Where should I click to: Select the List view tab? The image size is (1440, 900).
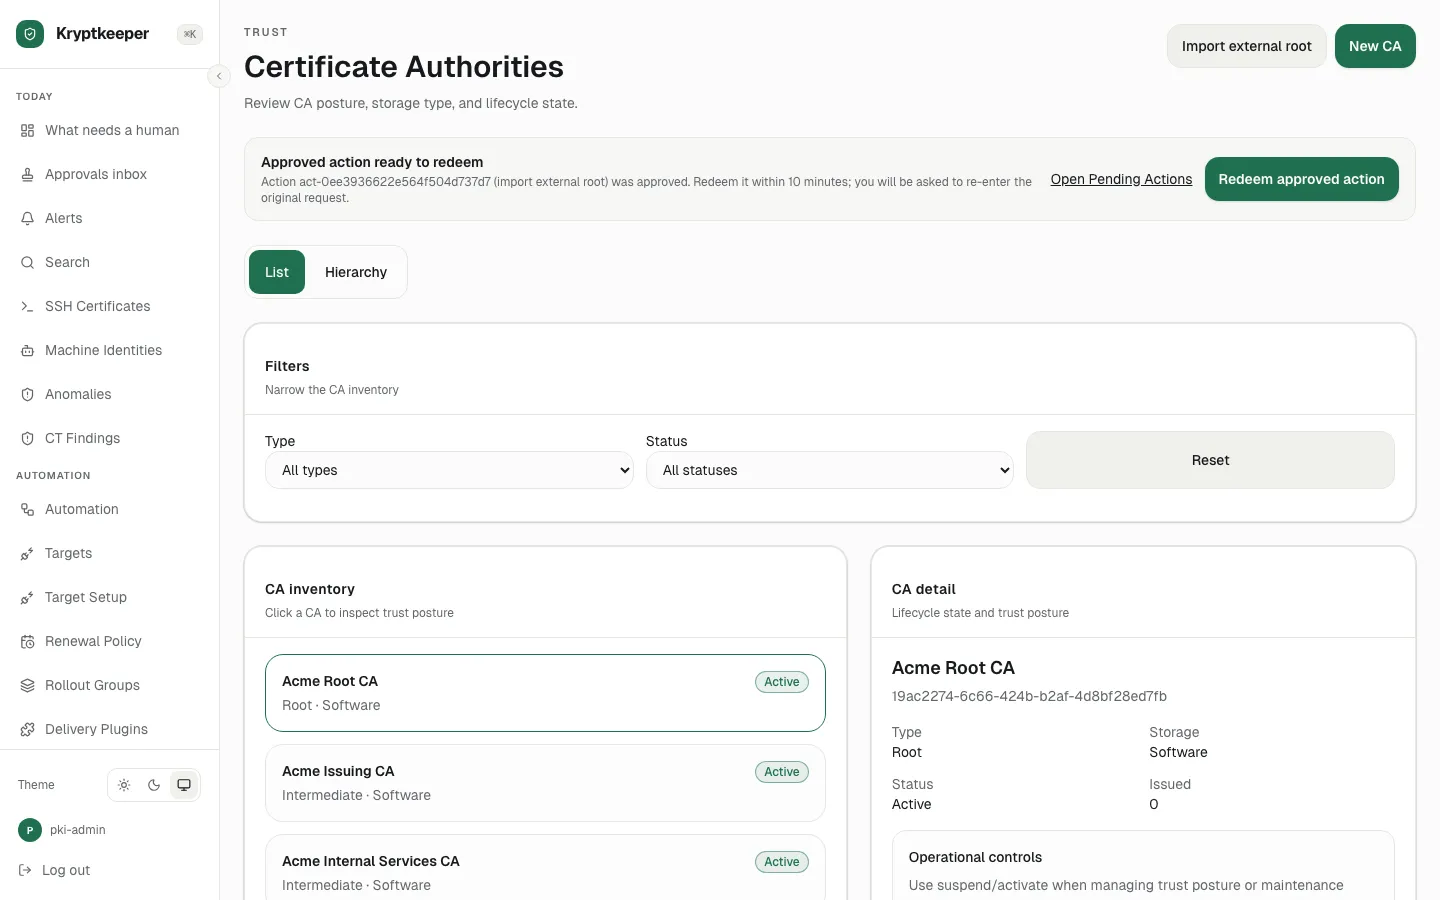click(x=277, y=272)
